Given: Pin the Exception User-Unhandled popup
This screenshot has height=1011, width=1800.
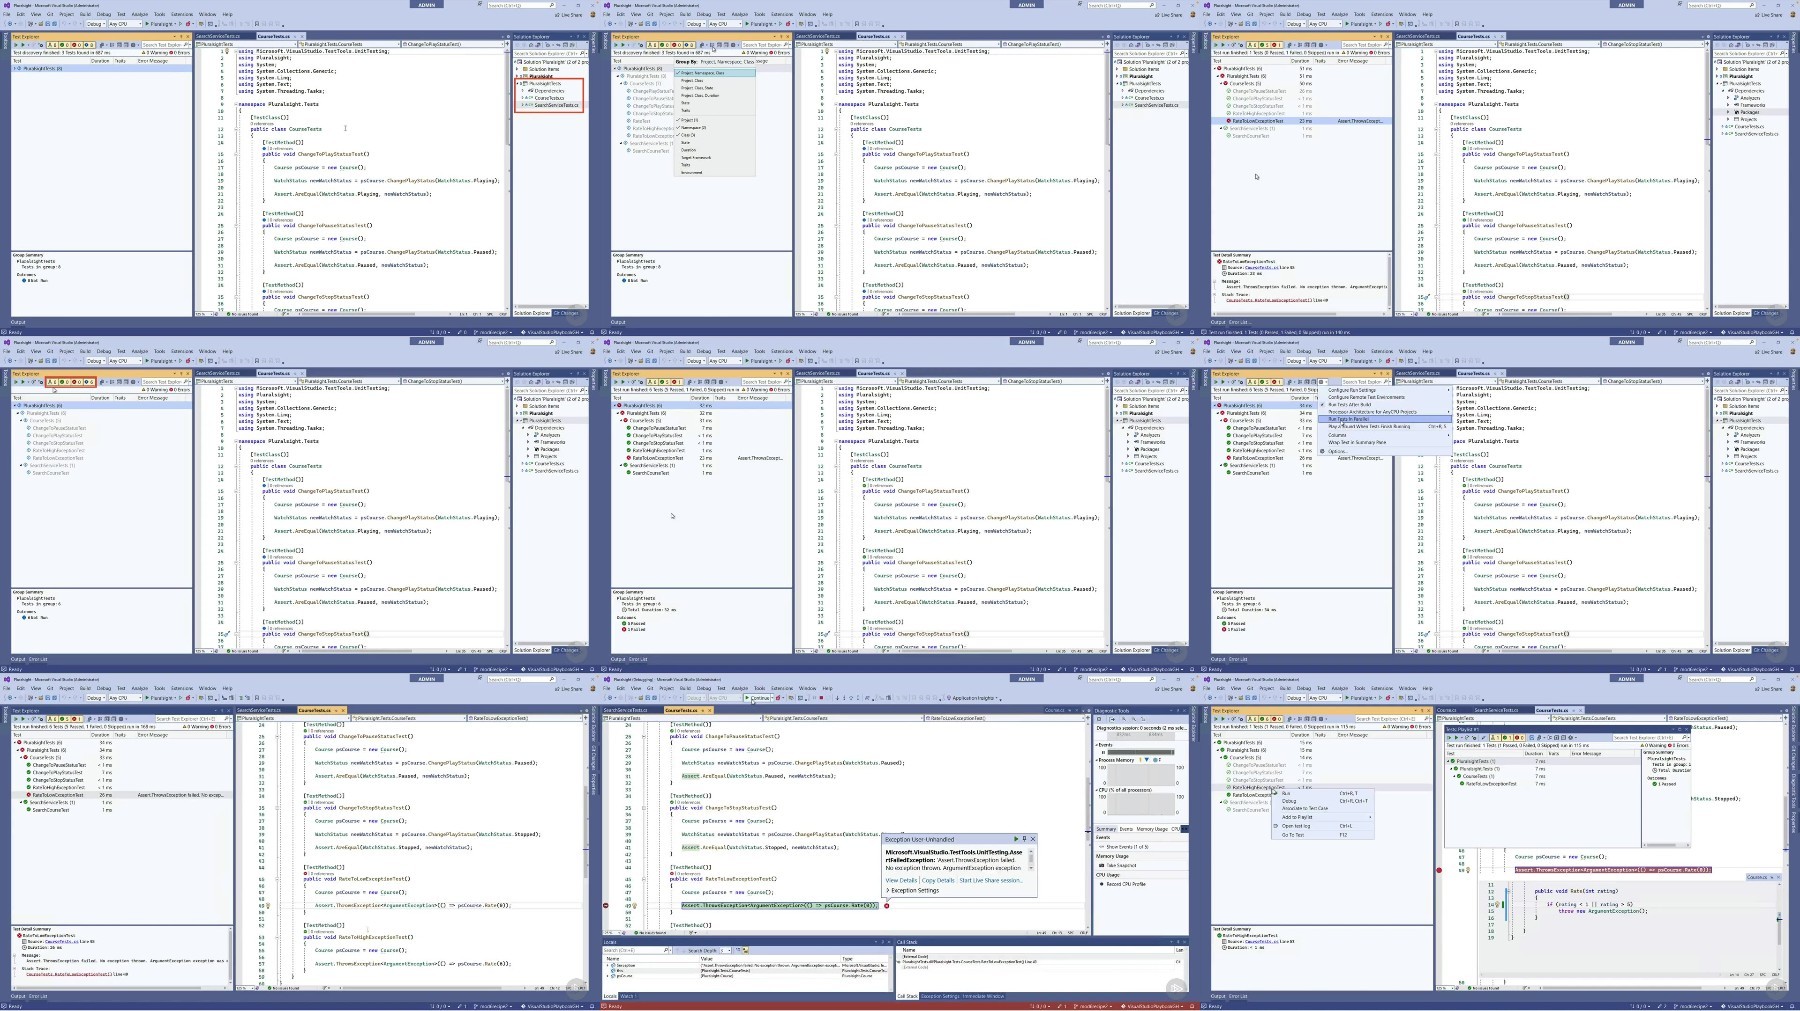Looking at the screenshot, I should coord(1024,839).
